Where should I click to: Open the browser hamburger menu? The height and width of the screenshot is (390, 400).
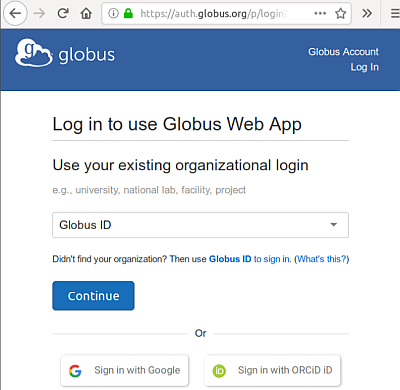point(395,13)
